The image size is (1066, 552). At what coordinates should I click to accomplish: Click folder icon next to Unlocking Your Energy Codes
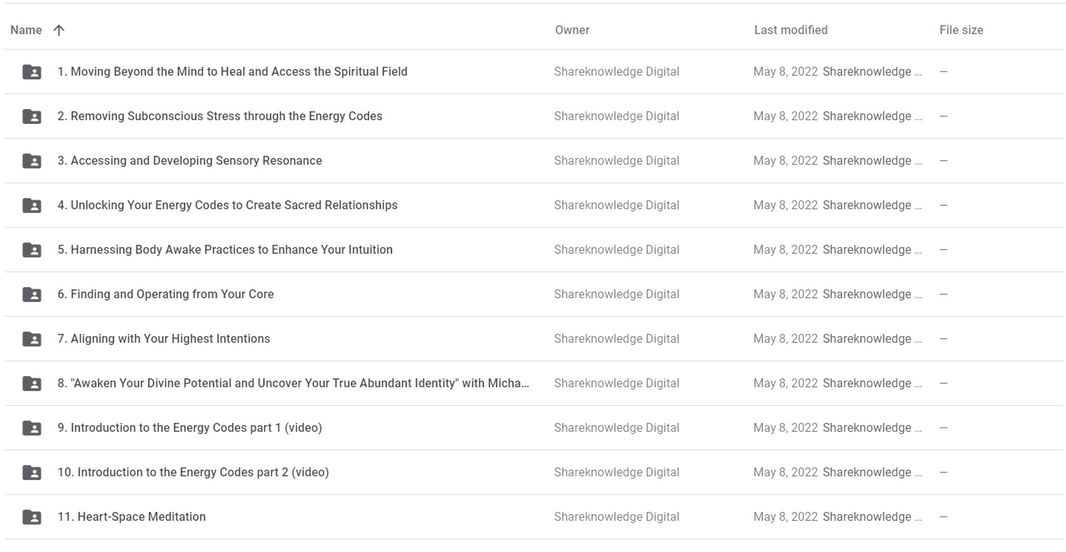pos(32,205)
